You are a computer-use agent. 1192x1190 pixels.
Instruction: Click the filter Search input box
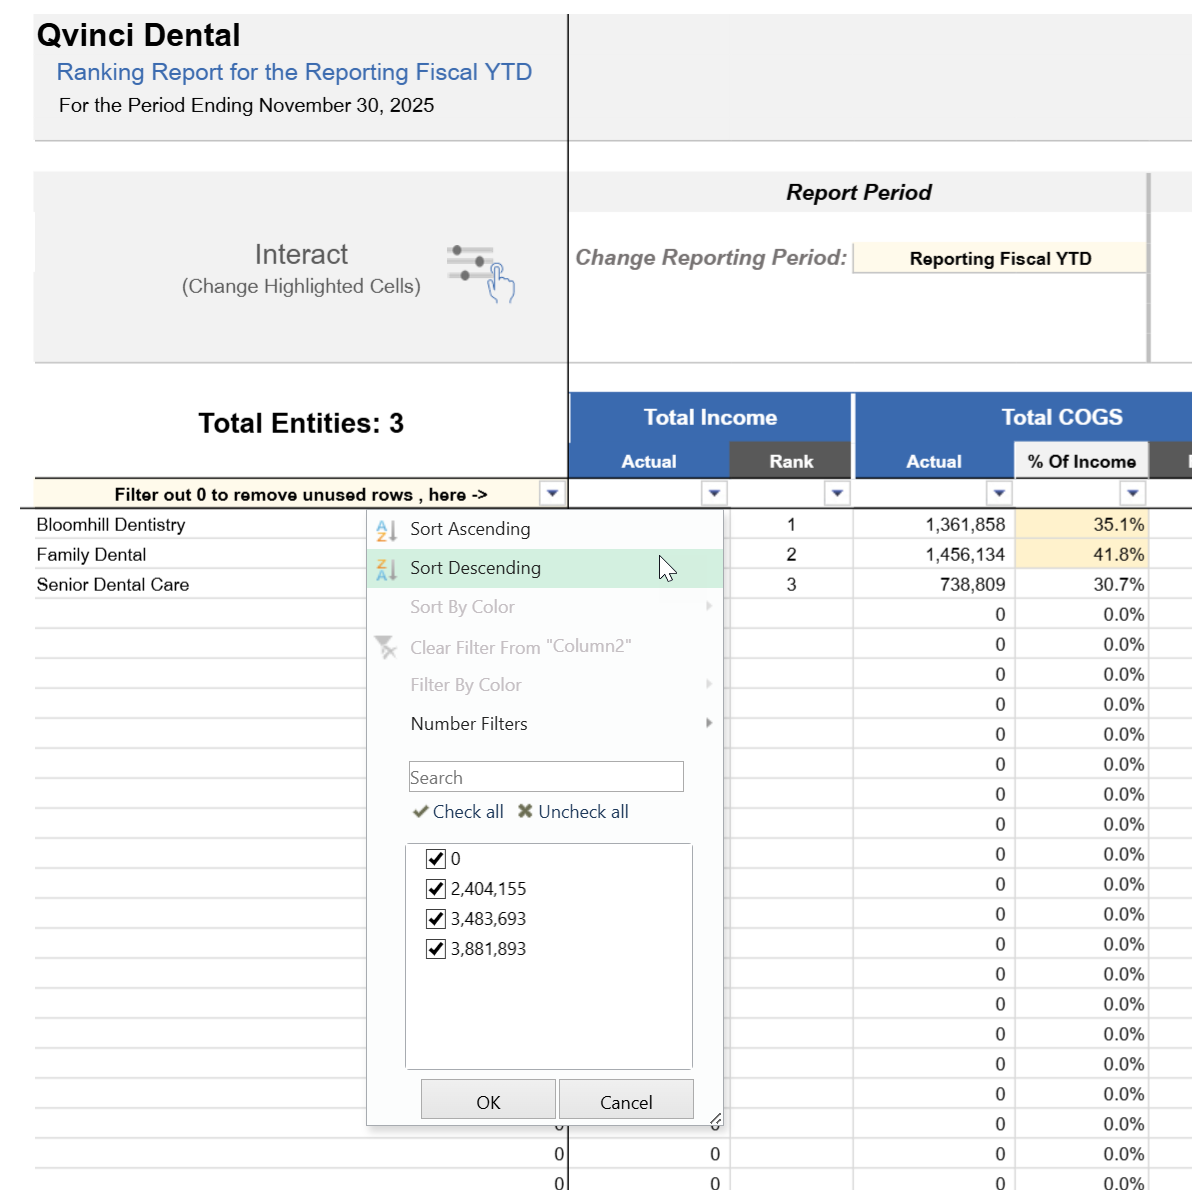(x=546, y=777)
